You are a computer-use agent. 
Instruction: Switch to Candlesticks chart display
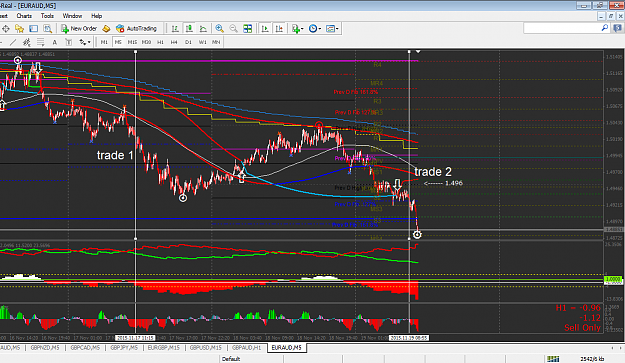pos(189,29)
